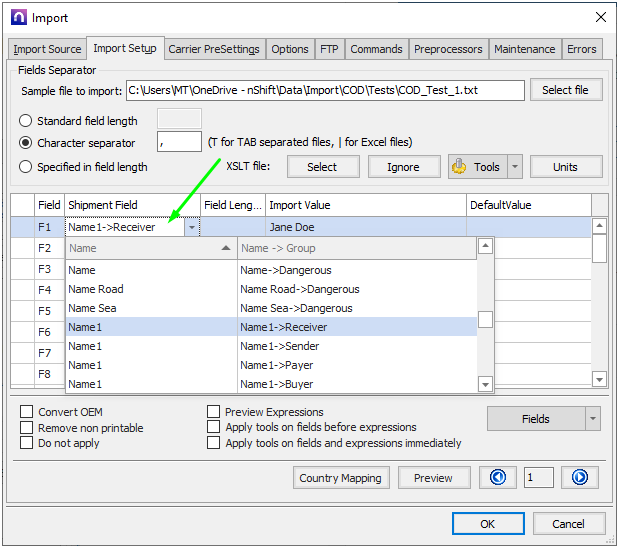The image size is (619, 548).
Task: Switch to the Carrier PreSettings tab
Action: coord(214,49)
